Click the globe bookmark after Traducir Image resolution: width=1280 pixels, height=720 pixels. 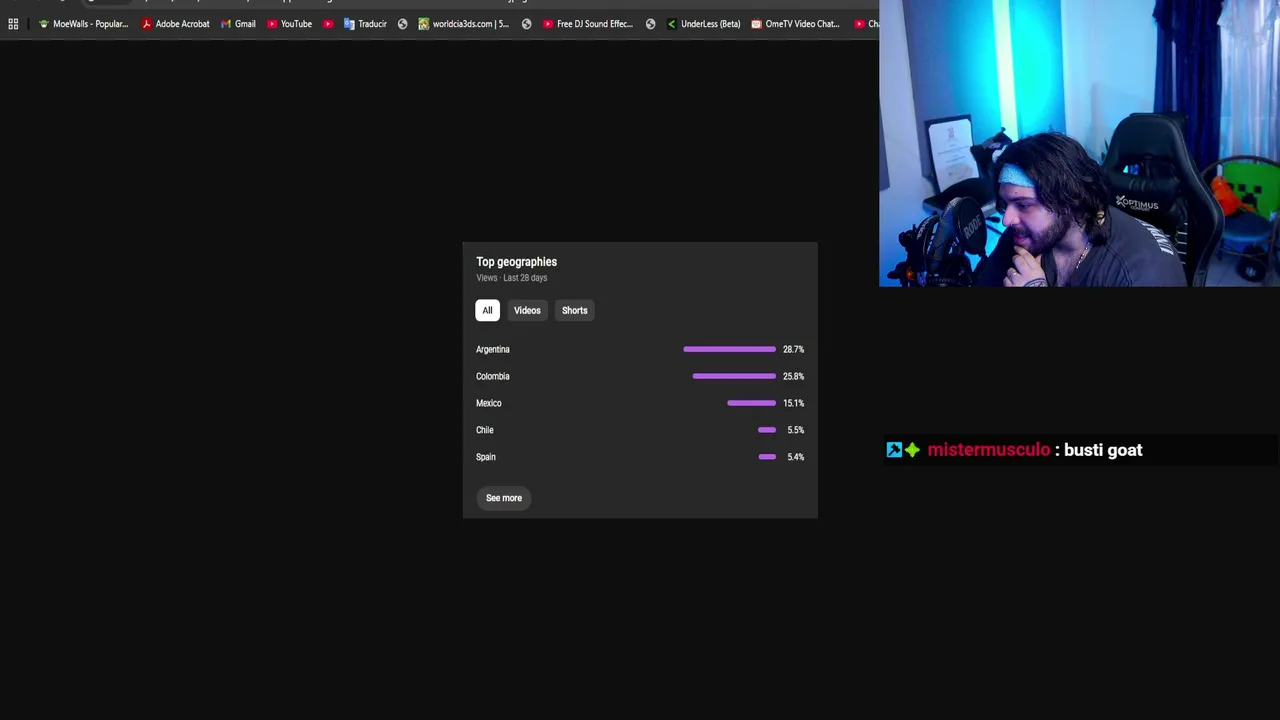point(402,24)
